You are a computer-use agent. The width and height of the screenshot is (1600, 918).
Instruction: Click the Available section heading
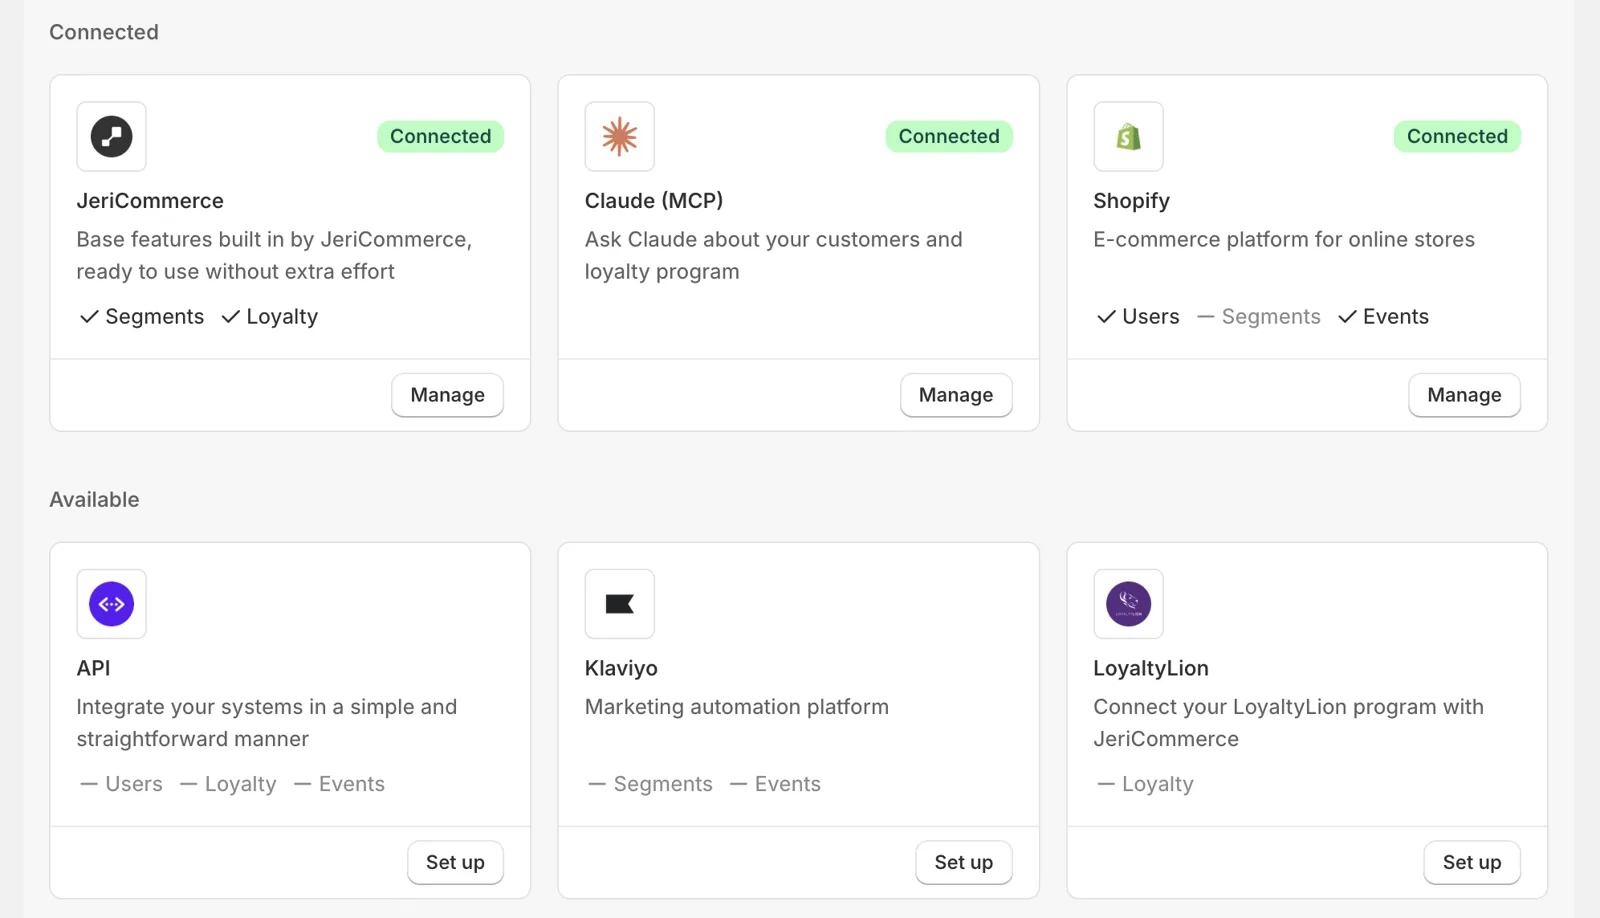coord(94,500)
